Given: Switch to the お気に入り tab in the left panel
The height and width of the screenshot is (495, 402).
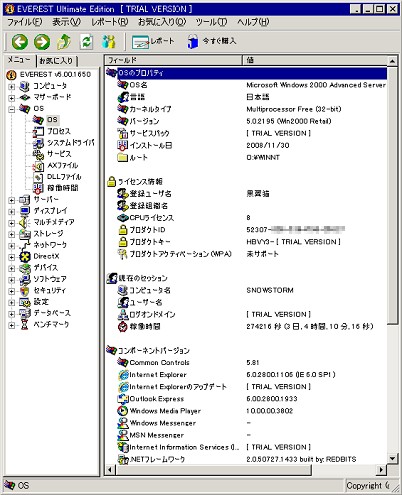Looking at the screenshot, I should click(x=57, y=61).
